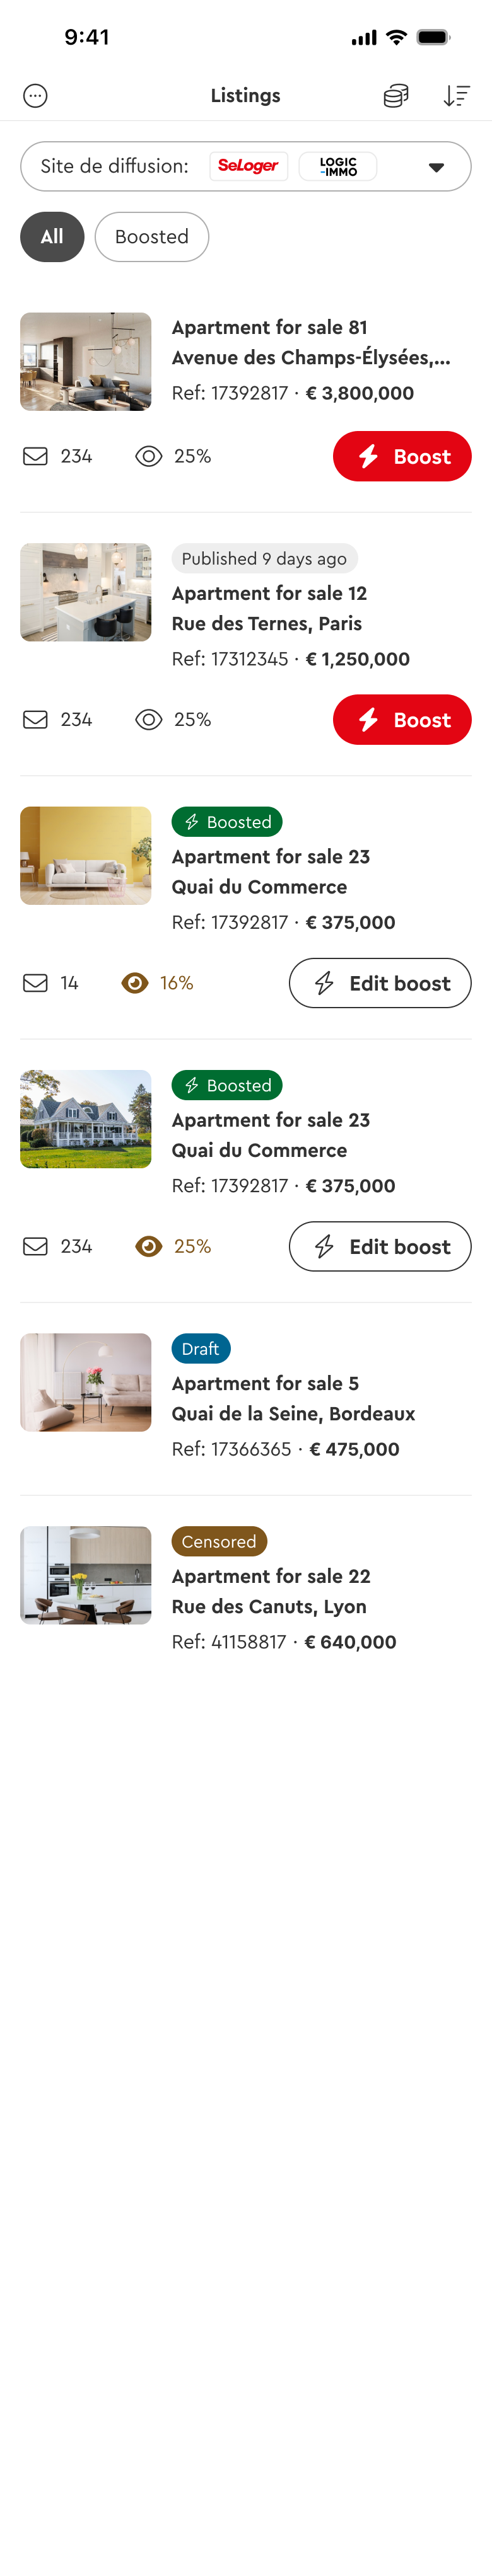
Task: Tap envelope icon showing 14 messages
Action: (35, 983)
